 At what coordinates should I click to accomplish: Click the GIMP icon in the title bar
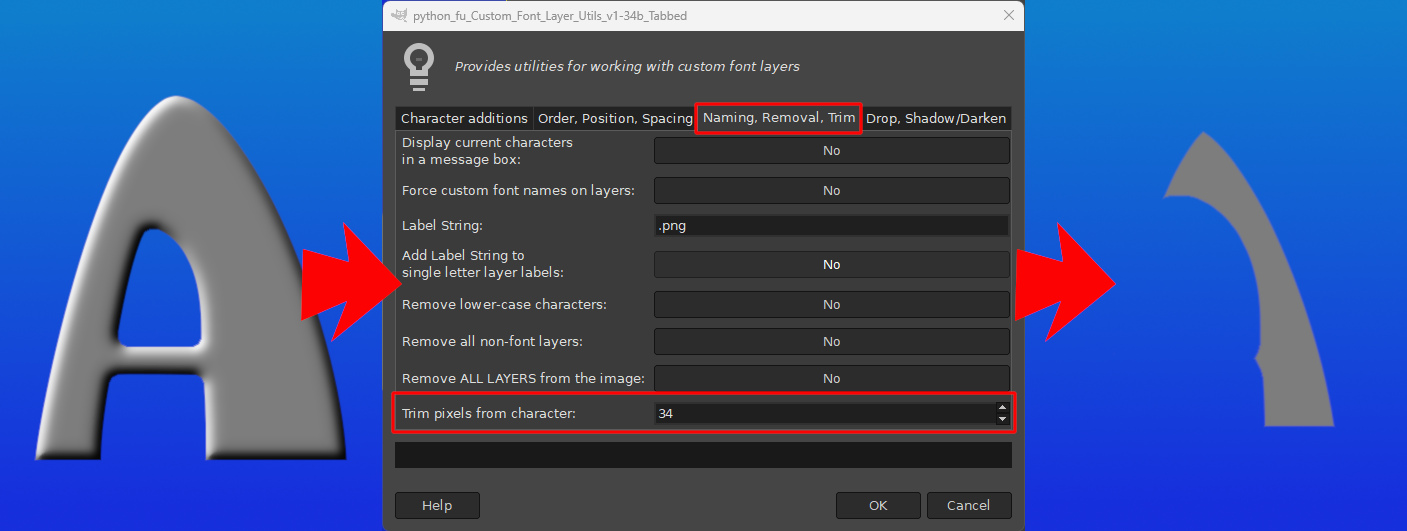(x=399, y=16)
